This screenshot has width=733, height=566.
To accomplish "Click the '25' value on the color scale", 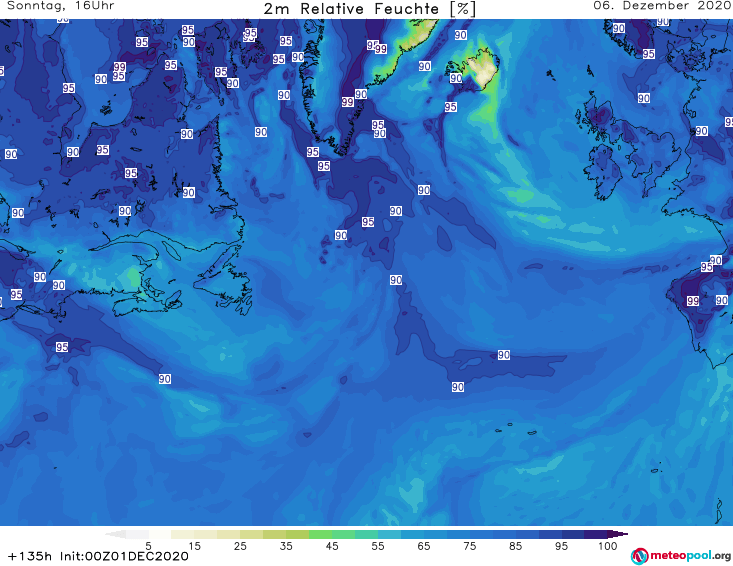I will point(240,546).
